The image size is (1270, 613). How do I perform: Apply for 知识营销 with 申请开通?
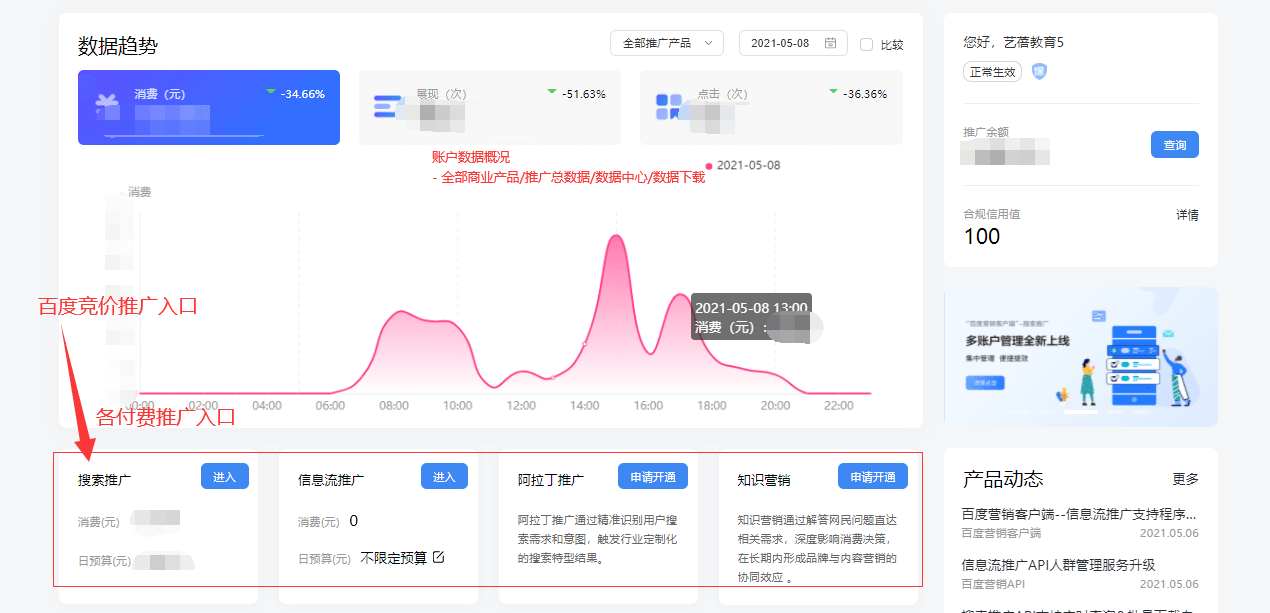[873, 477]
